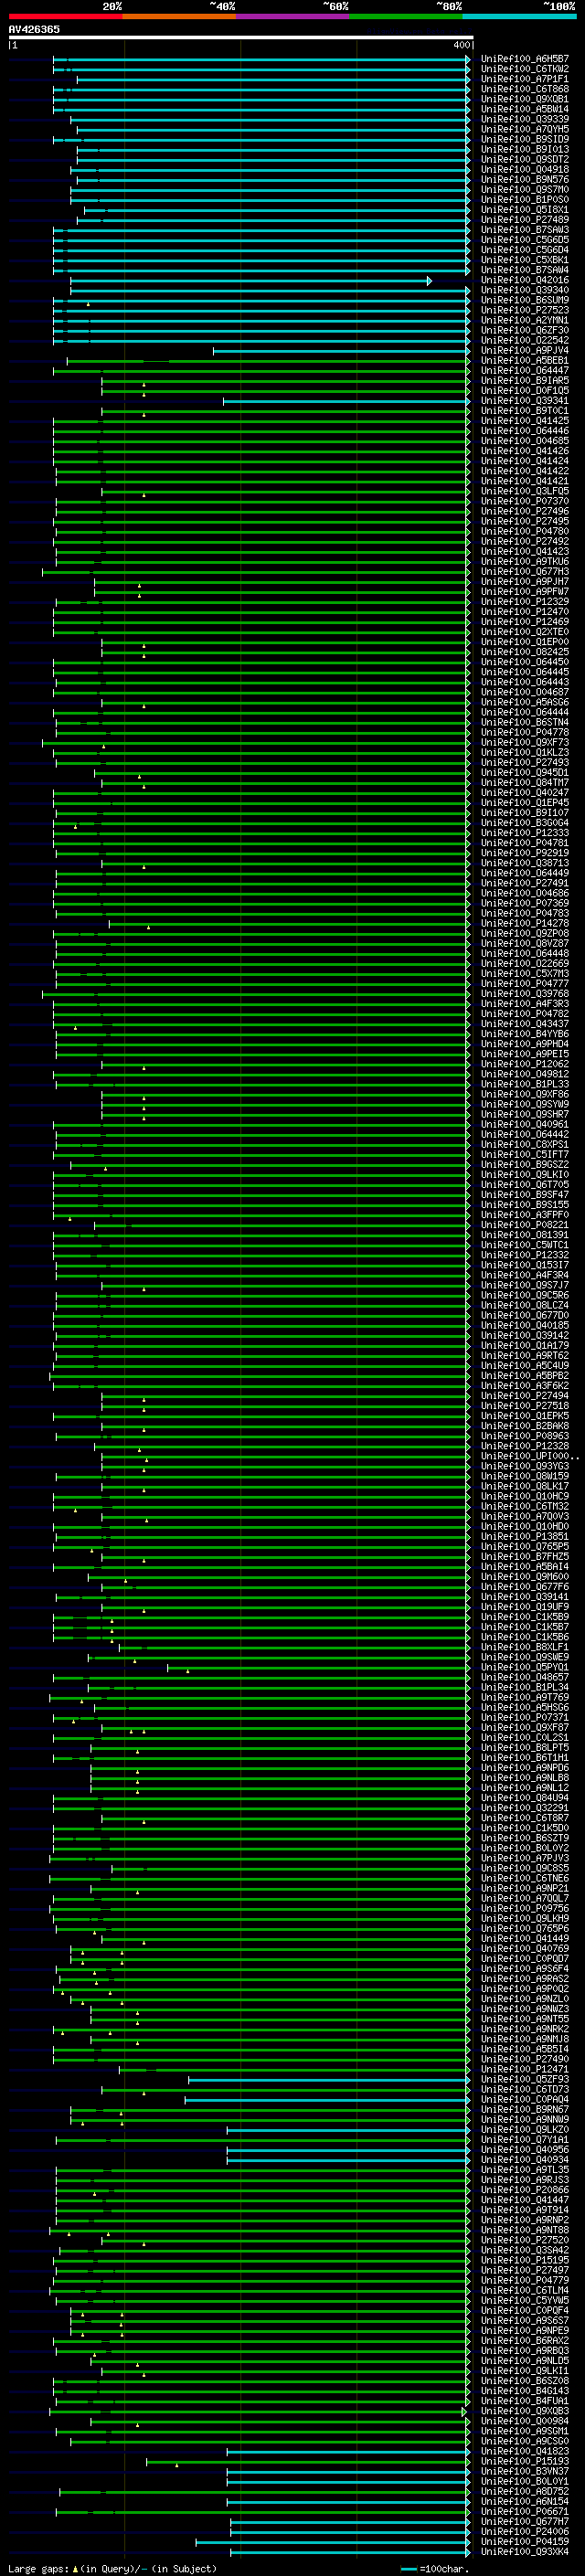Select the UniRef100_B2BAK8 entry
The image size is (585, 2576).
click(x=525, y=1426)
